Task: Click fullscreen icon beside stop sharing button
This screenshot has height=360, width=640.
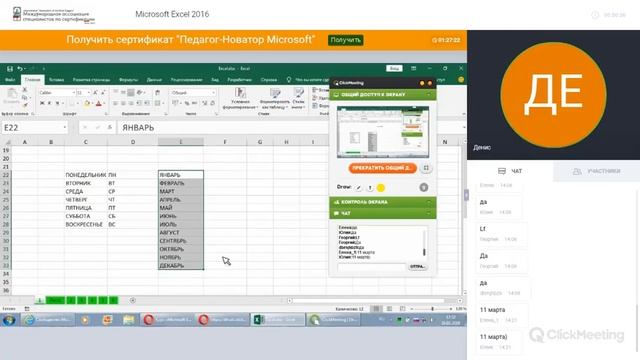Action: tap(426, 168)
